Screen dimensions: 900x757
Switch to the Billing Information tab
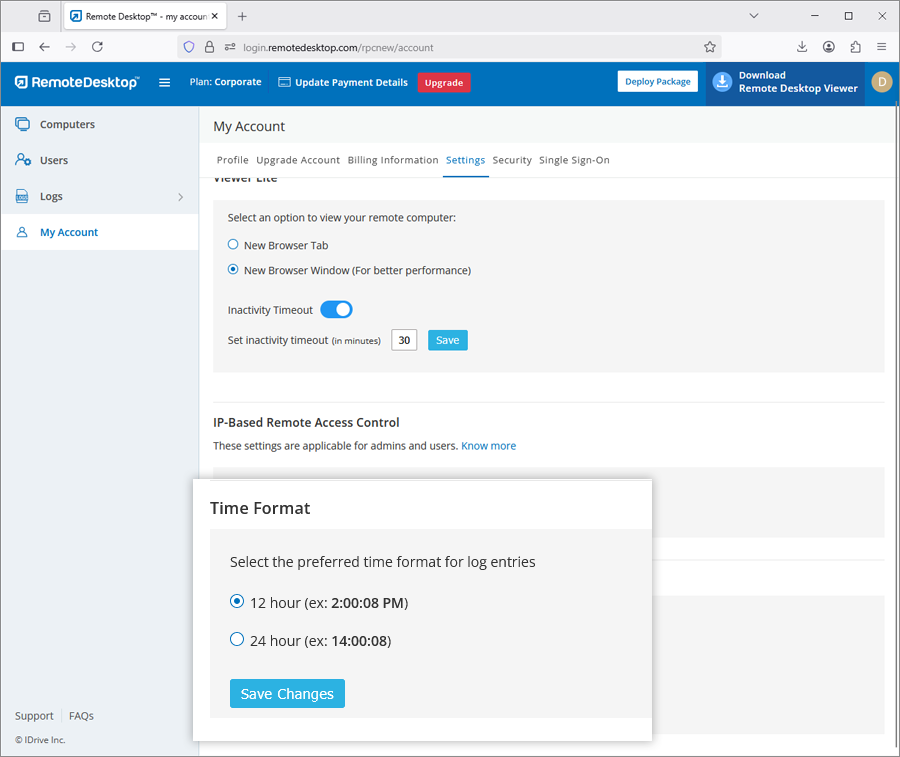click(393, 160)
